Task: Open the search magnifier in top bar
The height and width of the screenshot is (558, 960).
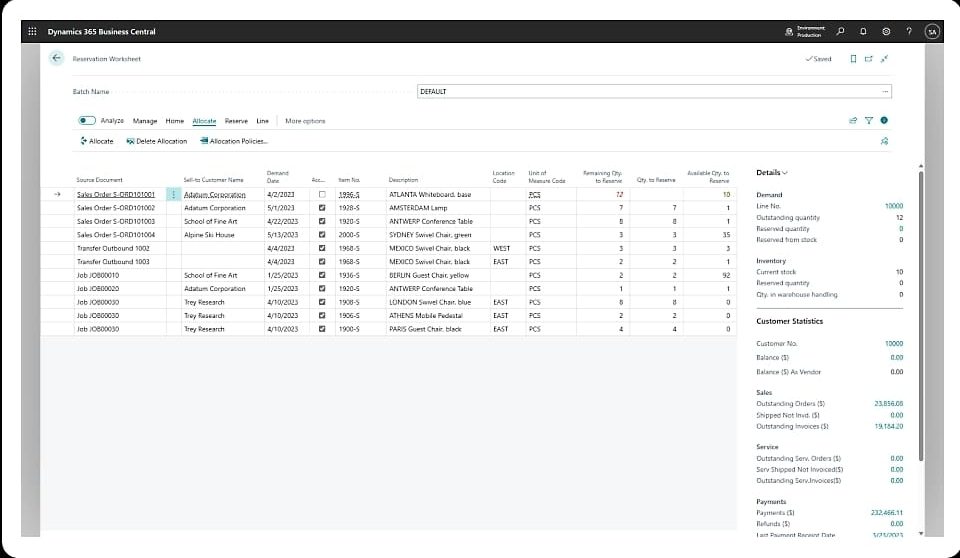Action: [x=841, y=31]
